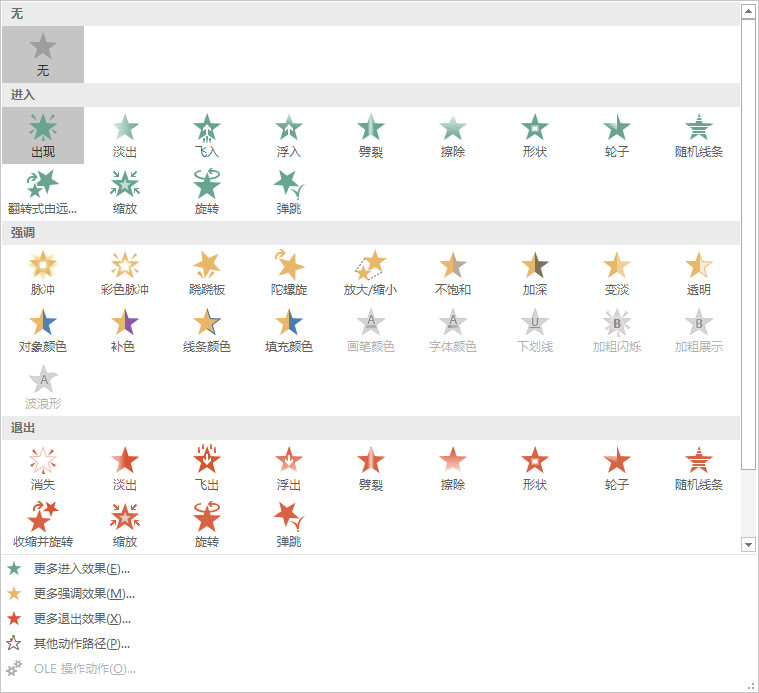Image resolution: width=759 pixels, height=693 pixels.
Task: Choose the green 旋转 entrance effect
Action: tap(207, 192)
